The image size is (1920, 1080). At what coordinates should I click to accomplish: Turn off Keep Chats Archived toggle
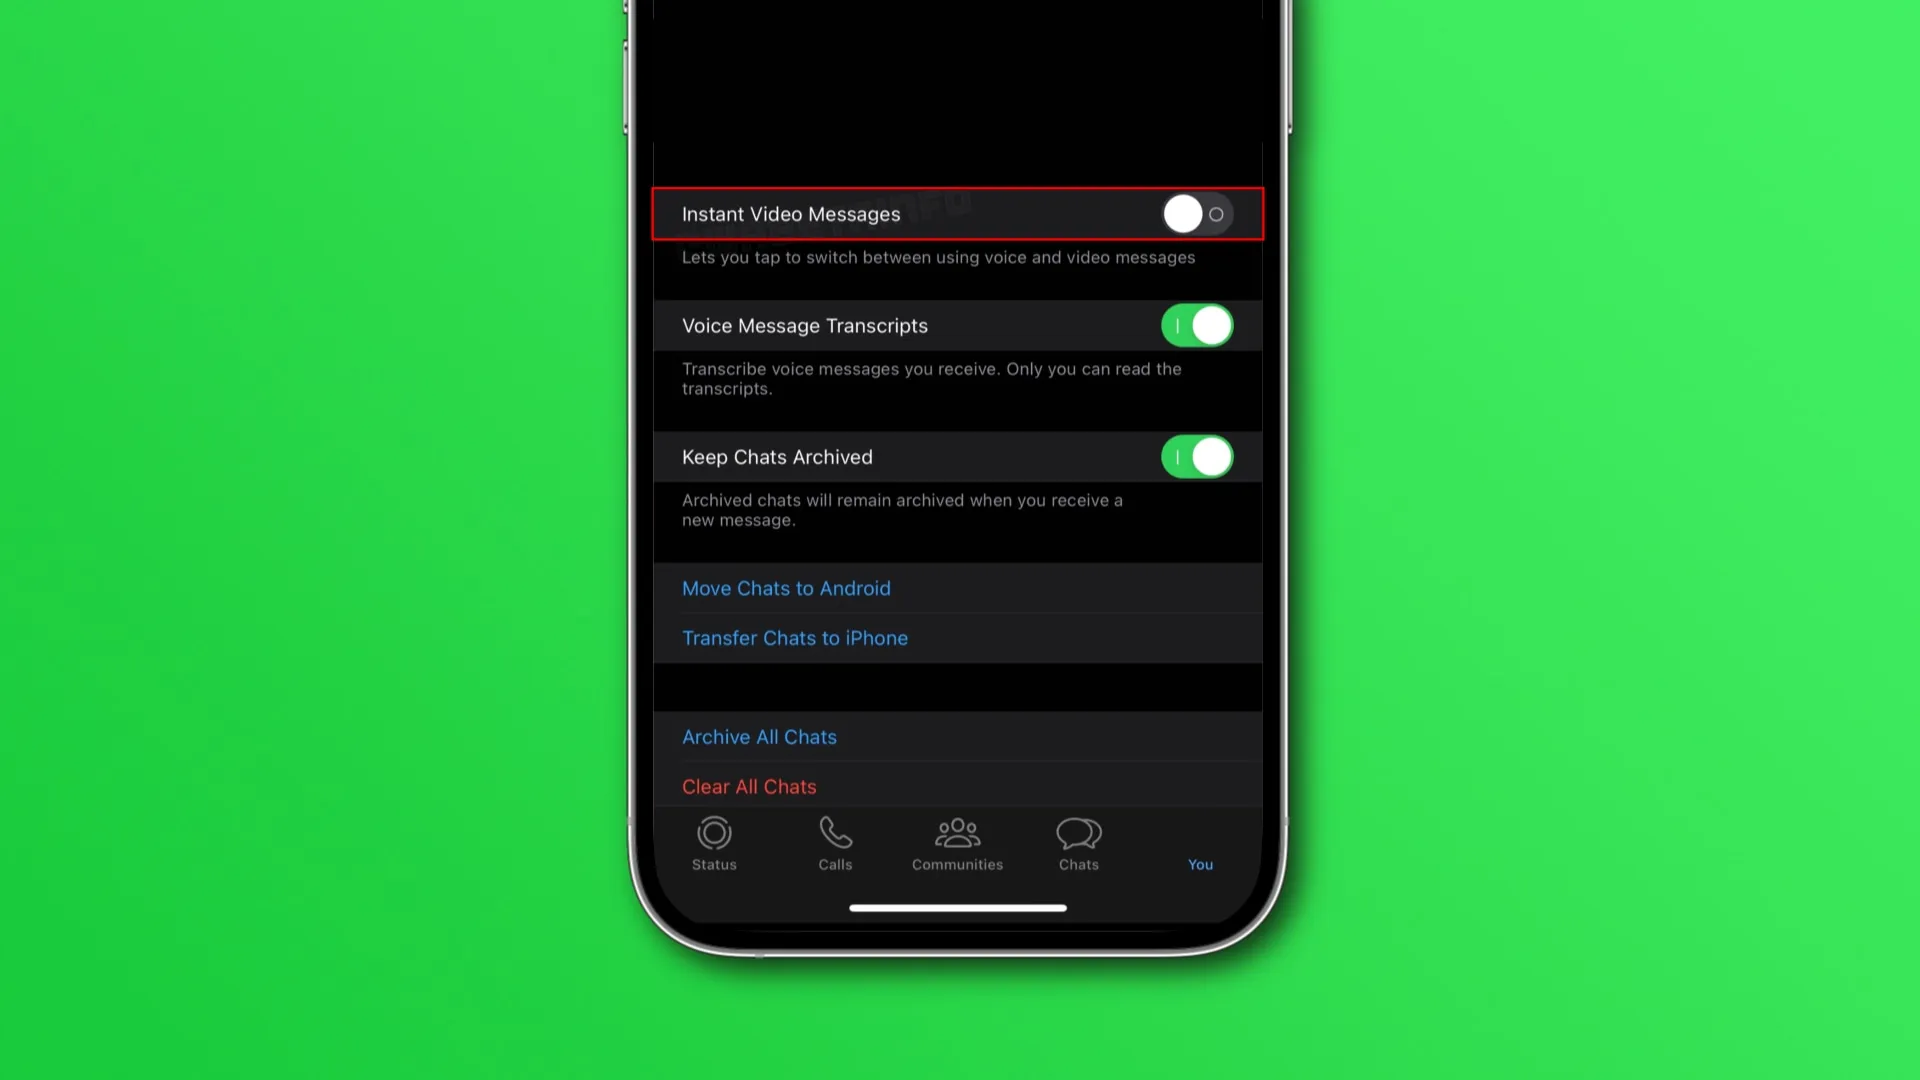pyautogui.click(x=1197, y=458)
